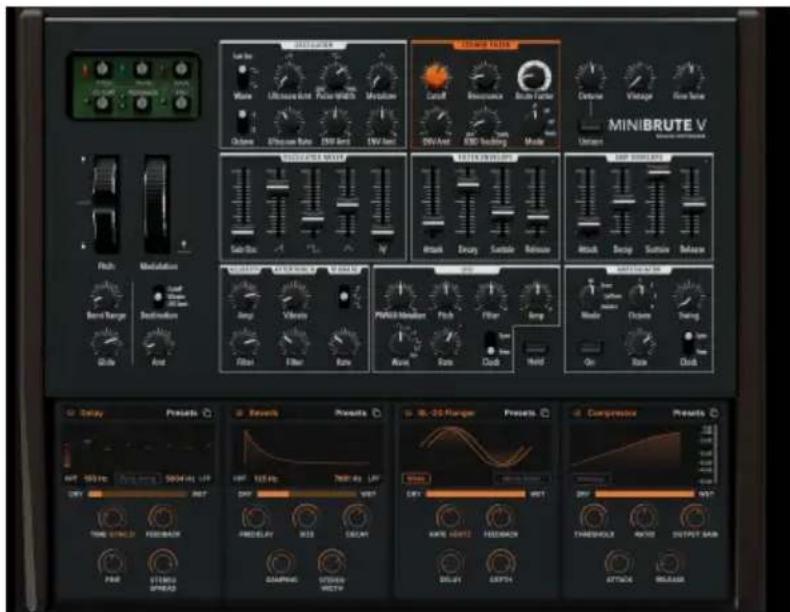790x612 pixels.
Task: Click the Detune knob
Action: coord(590,77)
